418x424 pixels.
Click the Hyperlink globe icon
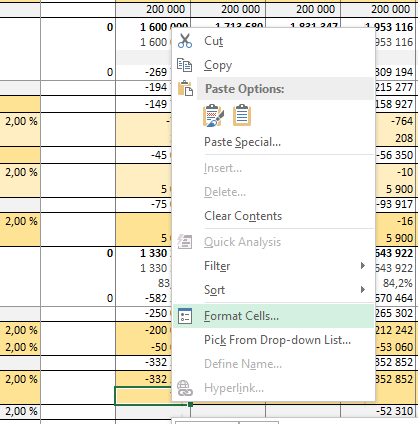point(185,388)
